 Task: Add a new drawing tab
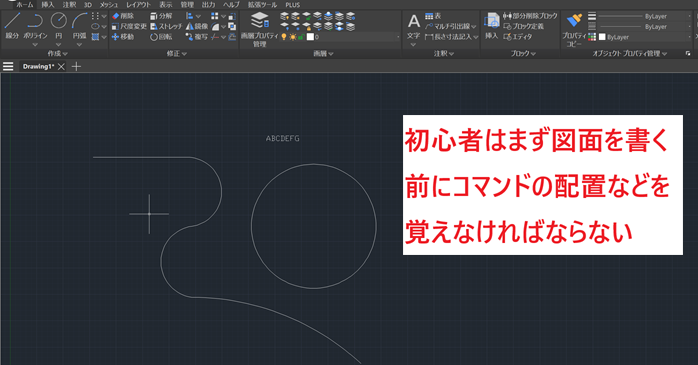tap(77, 66)
